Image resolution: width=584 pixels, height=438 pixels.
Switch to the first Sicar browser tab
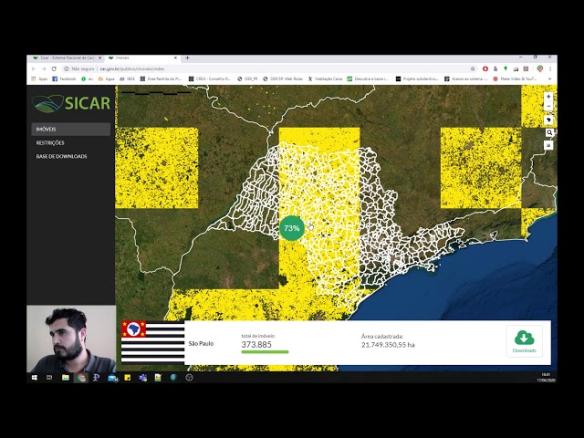(x=66, y=58)
